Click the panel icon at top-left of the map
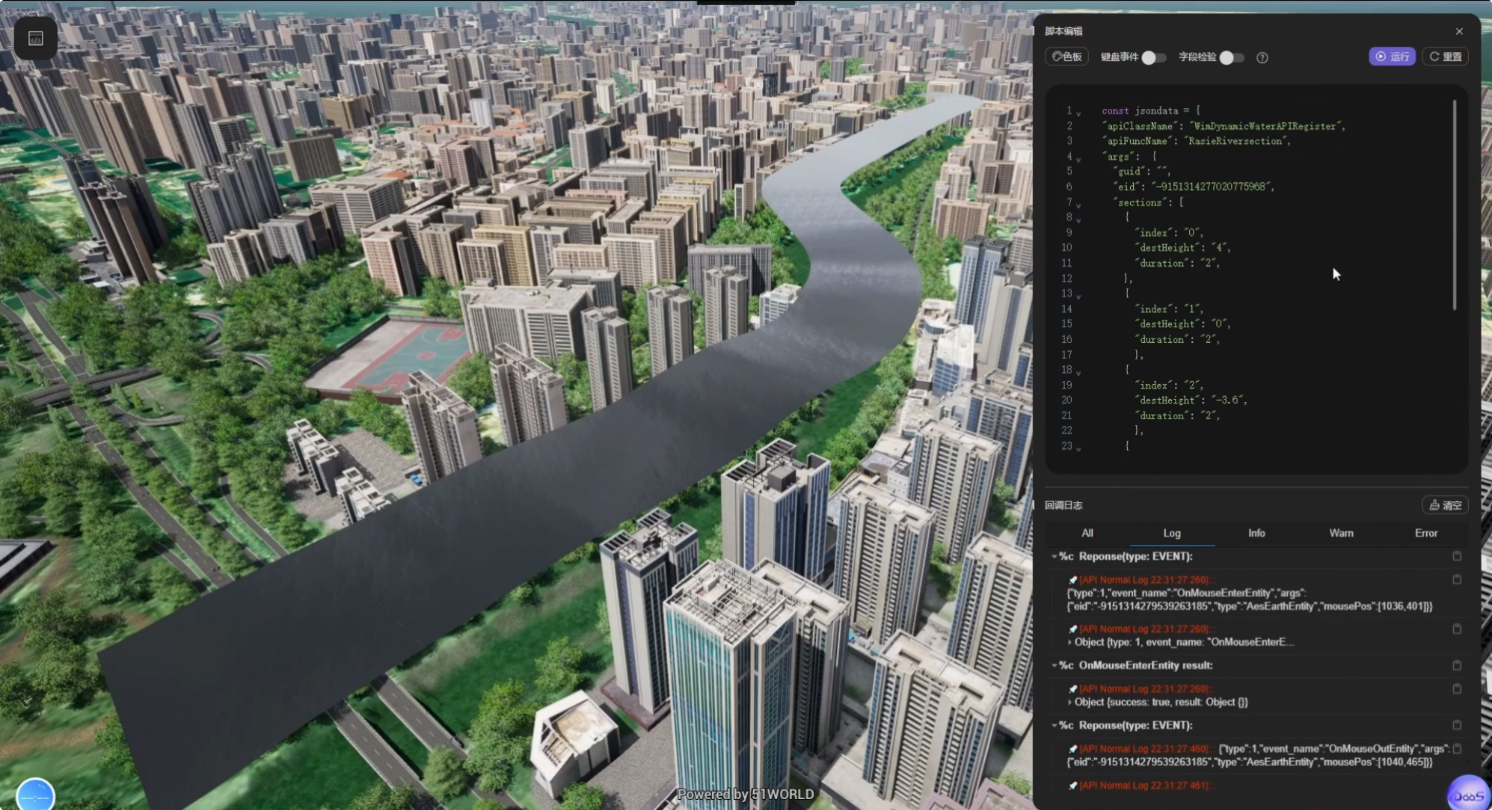Screen dimensions: 1492x810 tap(35, 38)
